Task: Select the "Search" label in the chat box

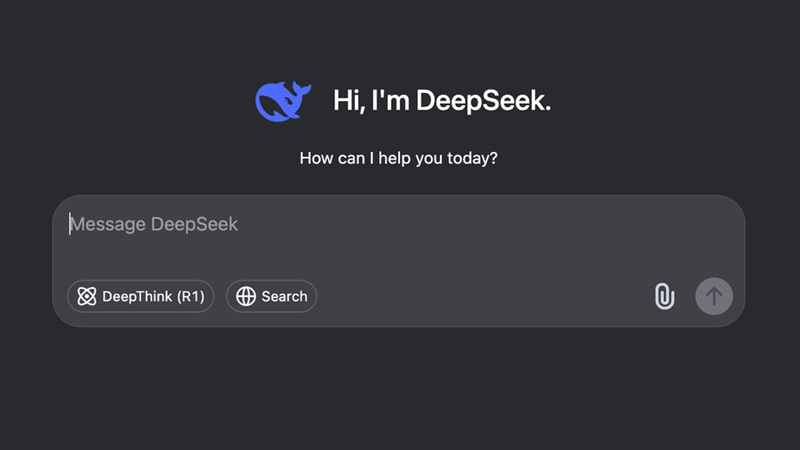Action: [284, 296]
